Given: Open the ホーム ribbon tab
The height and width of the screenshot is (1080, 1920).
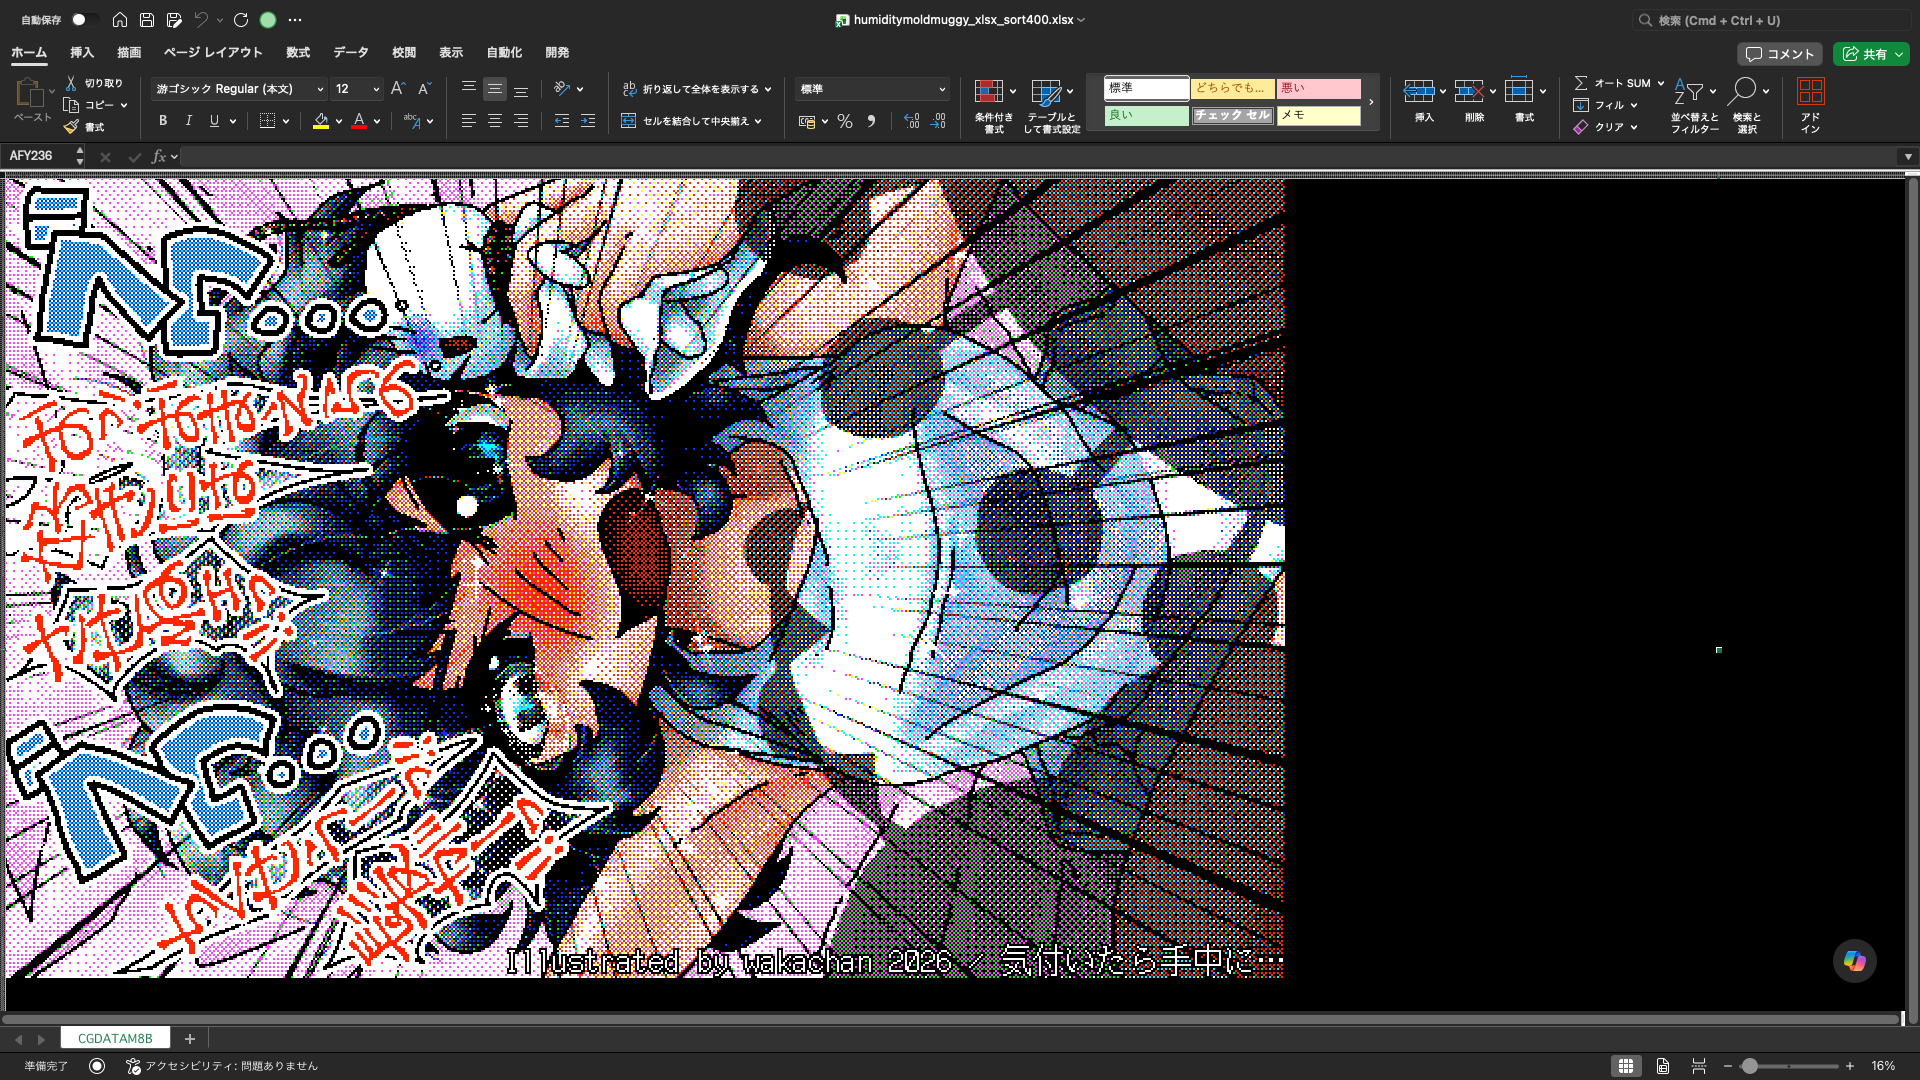Looking at the screenshot, I should tap(29, 53).
